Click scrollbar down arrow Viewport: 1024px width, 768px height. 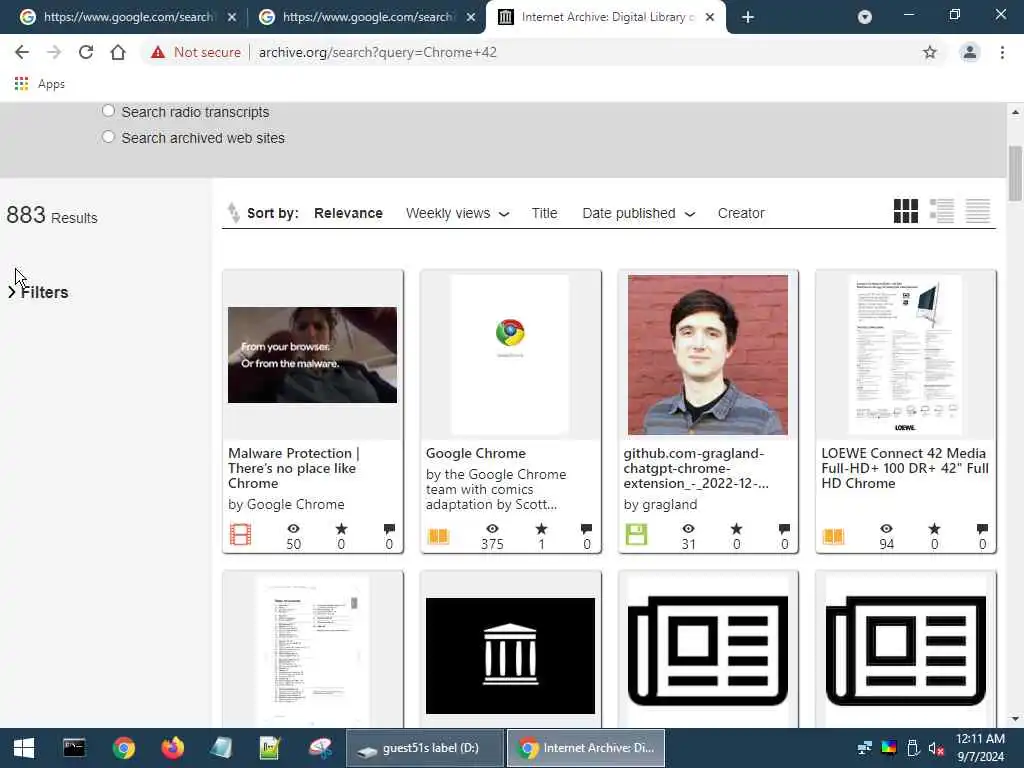pos(1015,719)
